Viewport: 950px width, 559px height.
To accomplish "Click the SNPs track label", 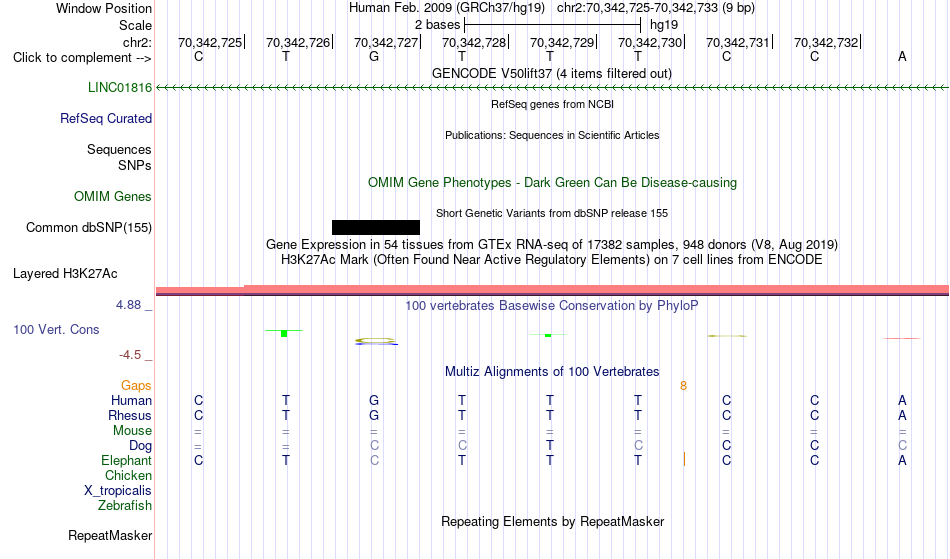I will pos(135,165).
